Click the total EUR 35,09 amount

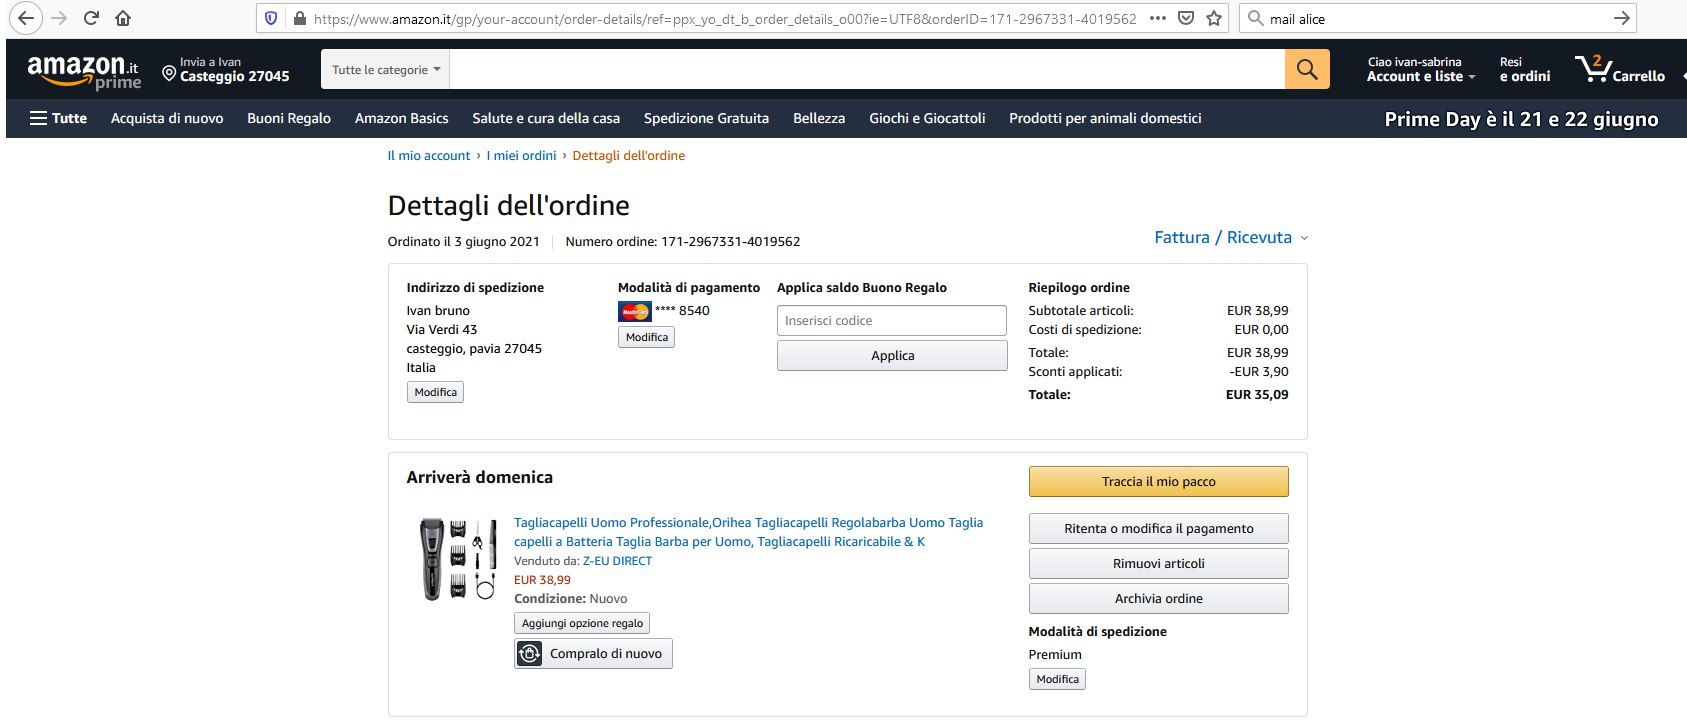[x=1257, y=395]
